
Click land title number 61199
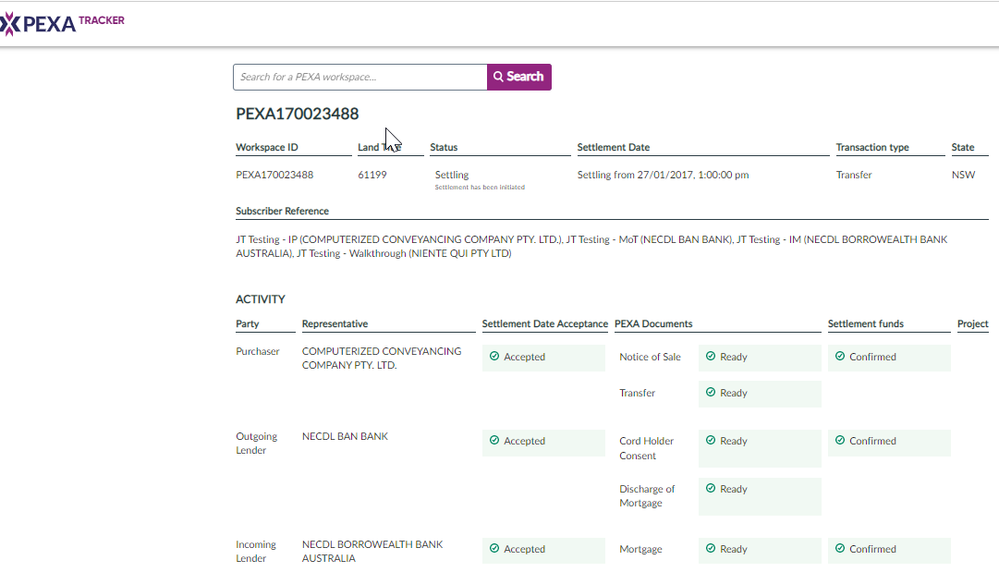coord(372,175)
